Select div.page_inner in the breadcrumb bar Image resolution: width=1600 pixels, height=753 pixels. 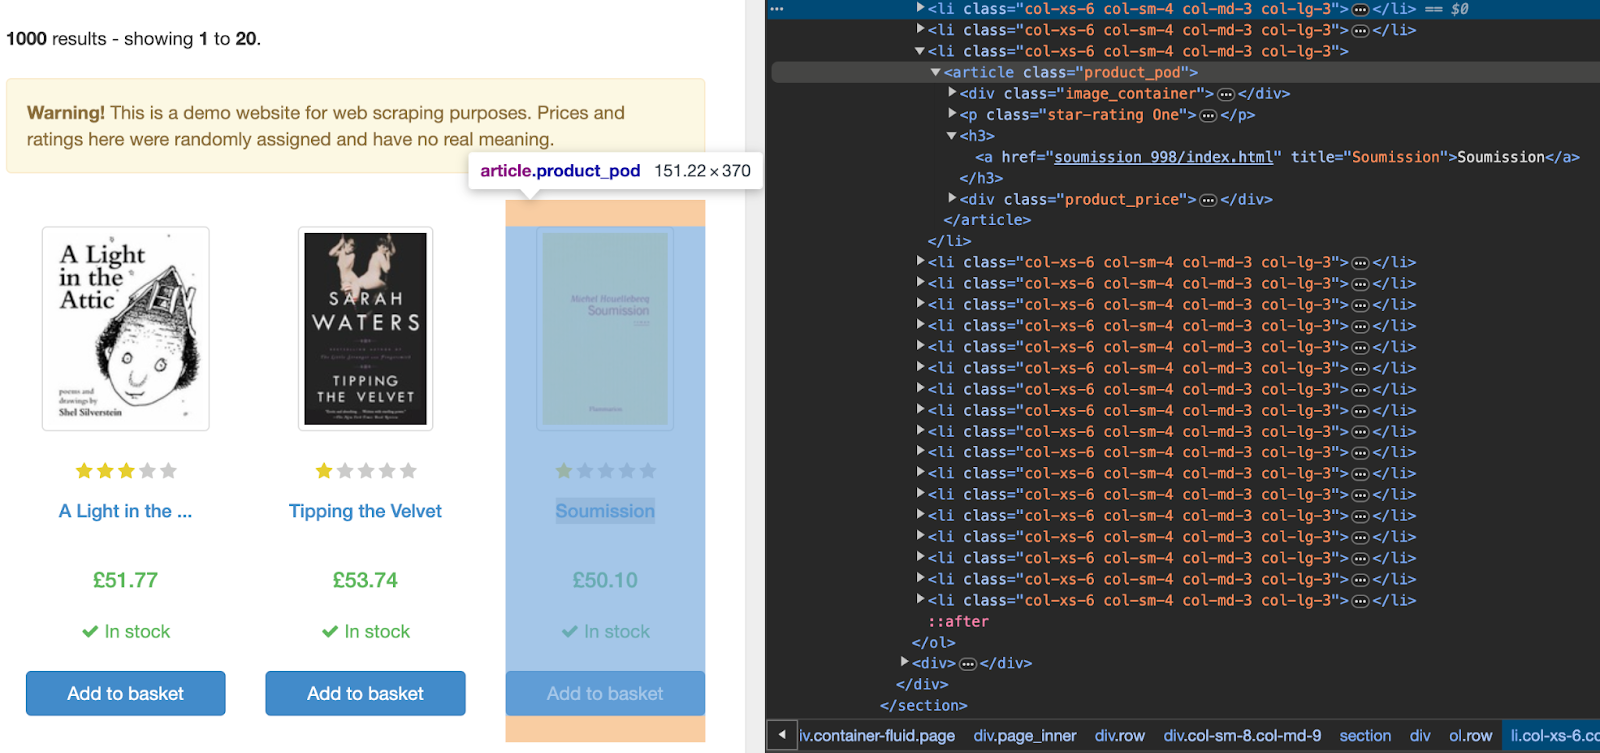point(1025,735)
